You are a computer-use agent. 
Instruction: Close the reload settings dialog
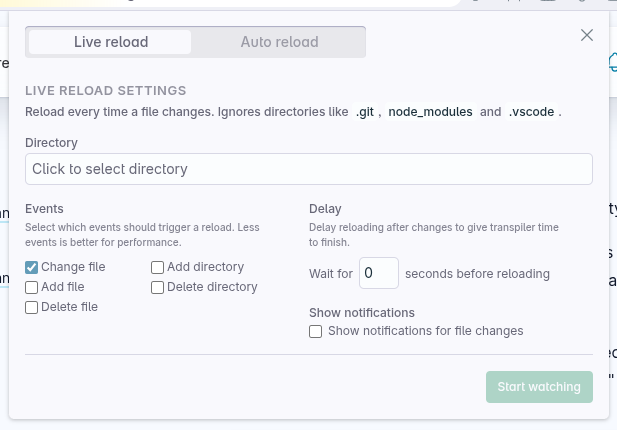point(587,36)
